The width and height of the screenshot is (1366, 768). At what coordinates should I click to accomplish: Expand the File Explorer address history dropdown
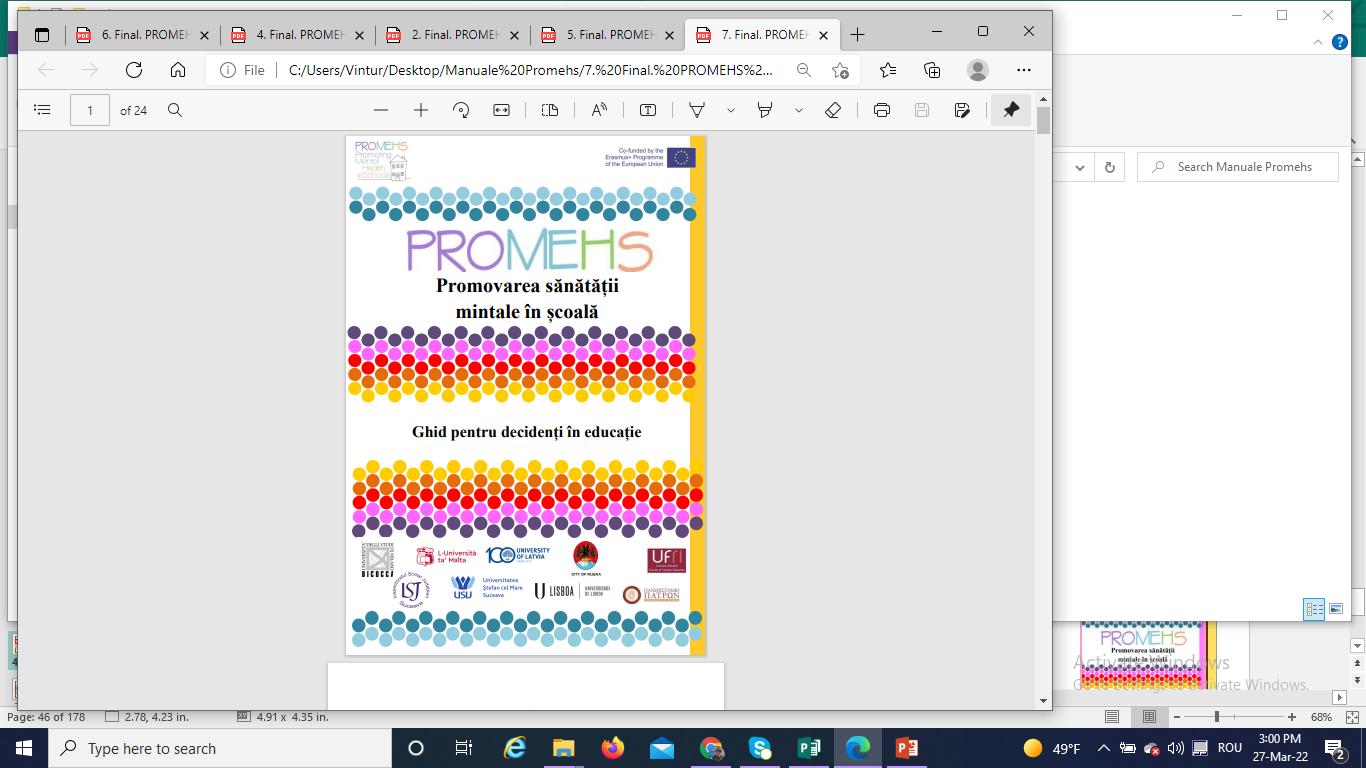[x=1080, y=167]
